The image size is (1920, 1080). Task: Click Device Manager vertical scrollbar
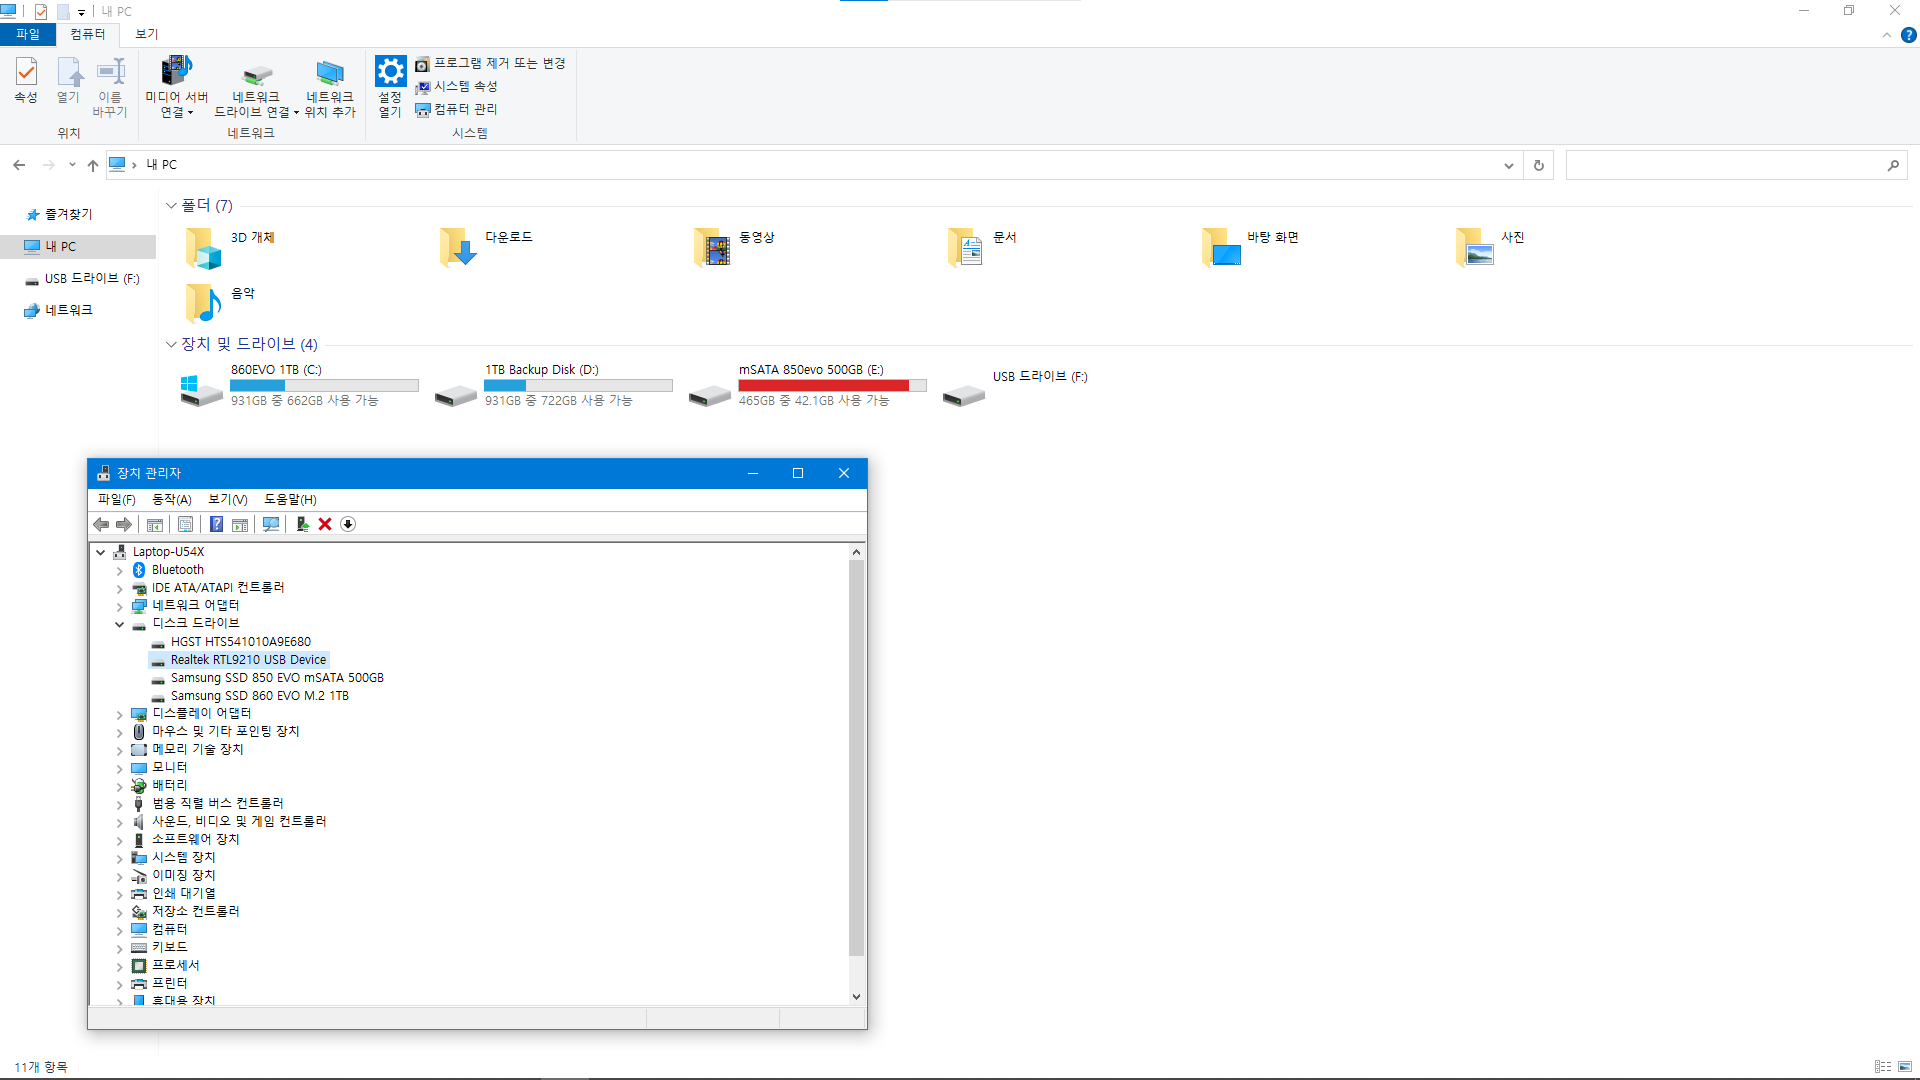pyautogui.click(x=856, y=758)
